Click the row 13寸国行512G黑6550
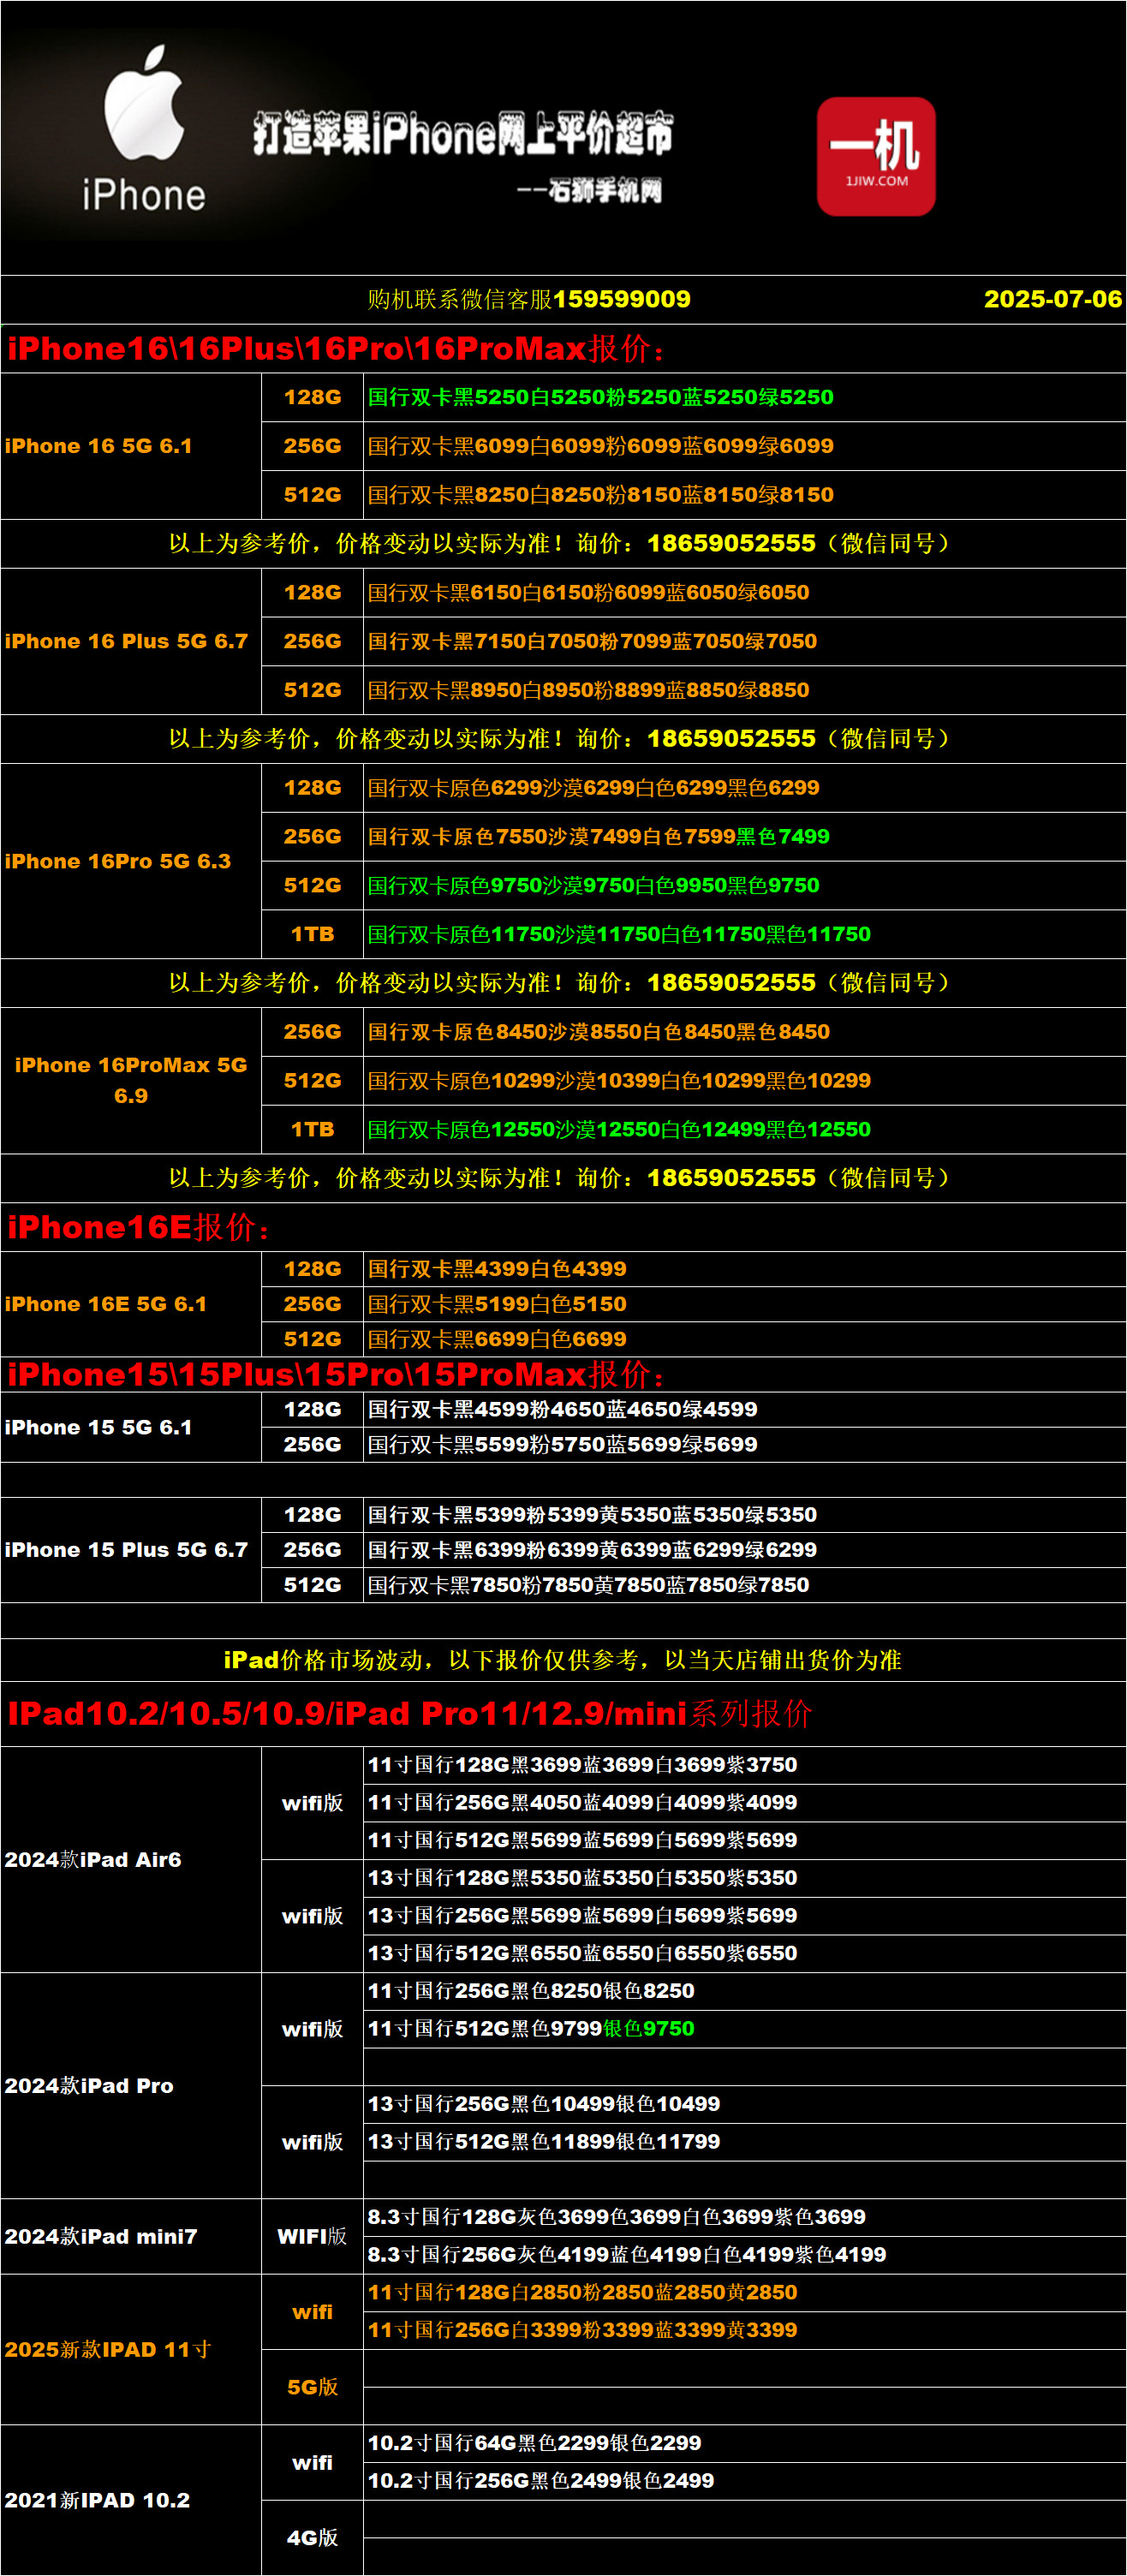The width and height of the screenshot is (1127, 2576). coord(745,1953)
